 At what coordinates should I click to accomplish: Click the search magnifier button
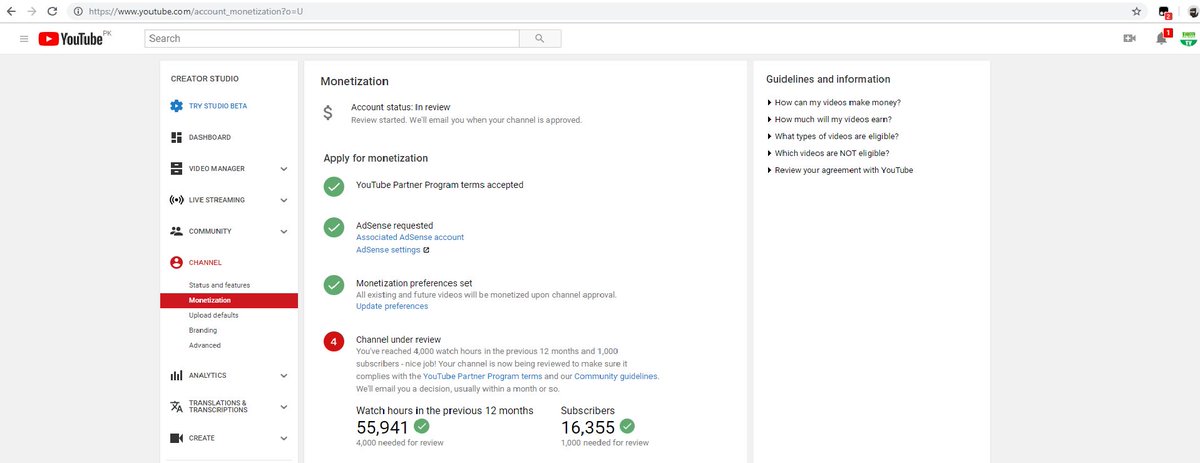click(540, 38)
